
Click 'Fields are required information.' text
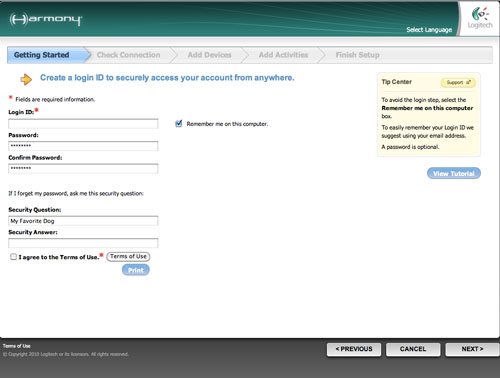(55, 99)
